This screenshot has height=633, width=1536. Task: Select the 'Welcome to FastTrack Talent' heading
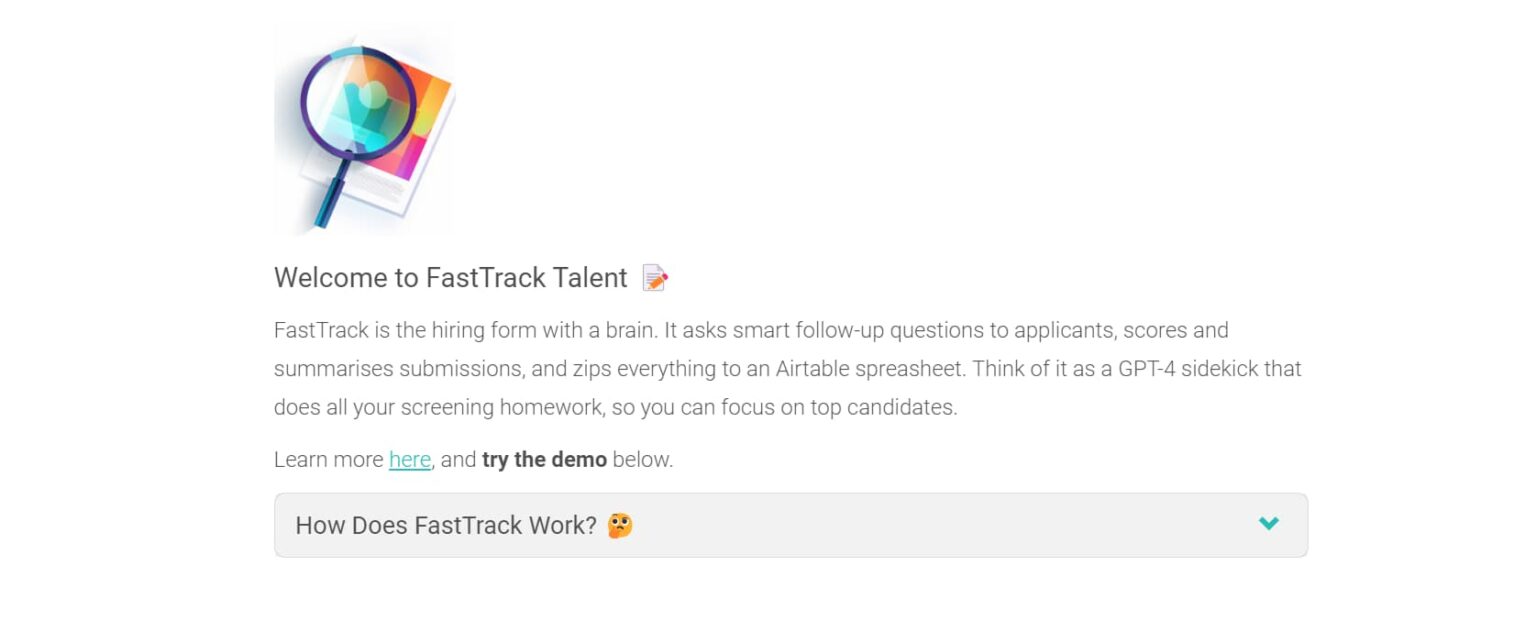(x=449, y=278)
